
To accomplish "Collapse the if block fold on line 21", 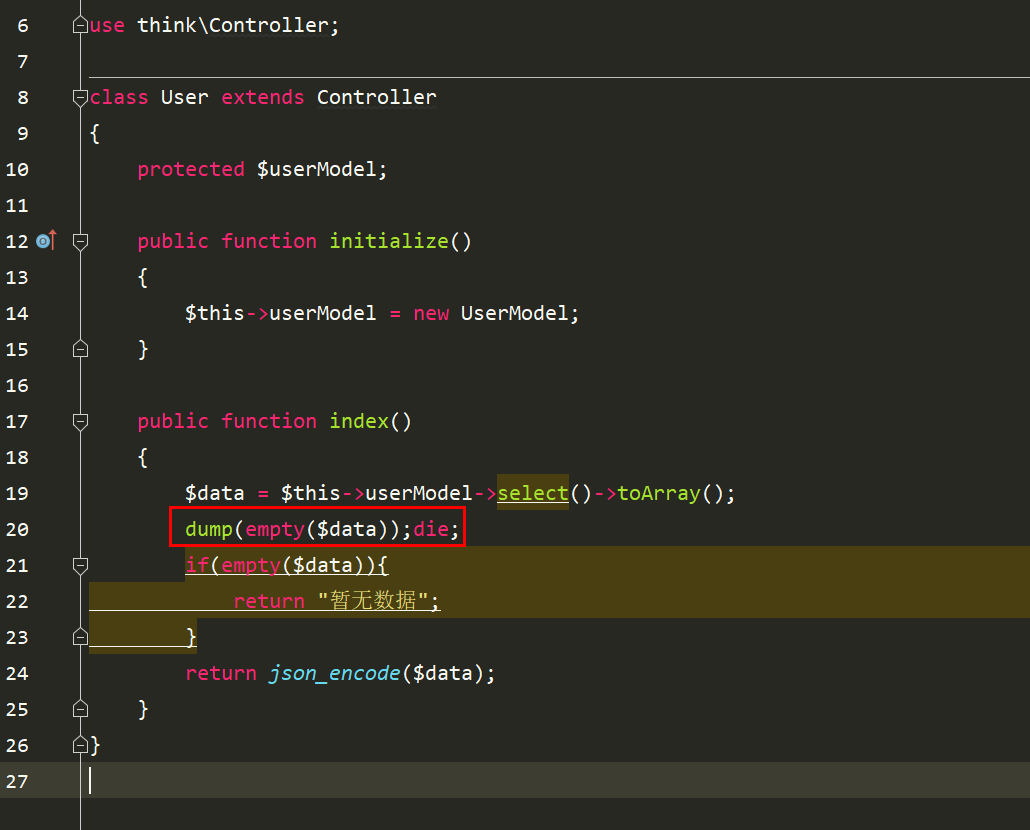I will click(x=80, y=565).
